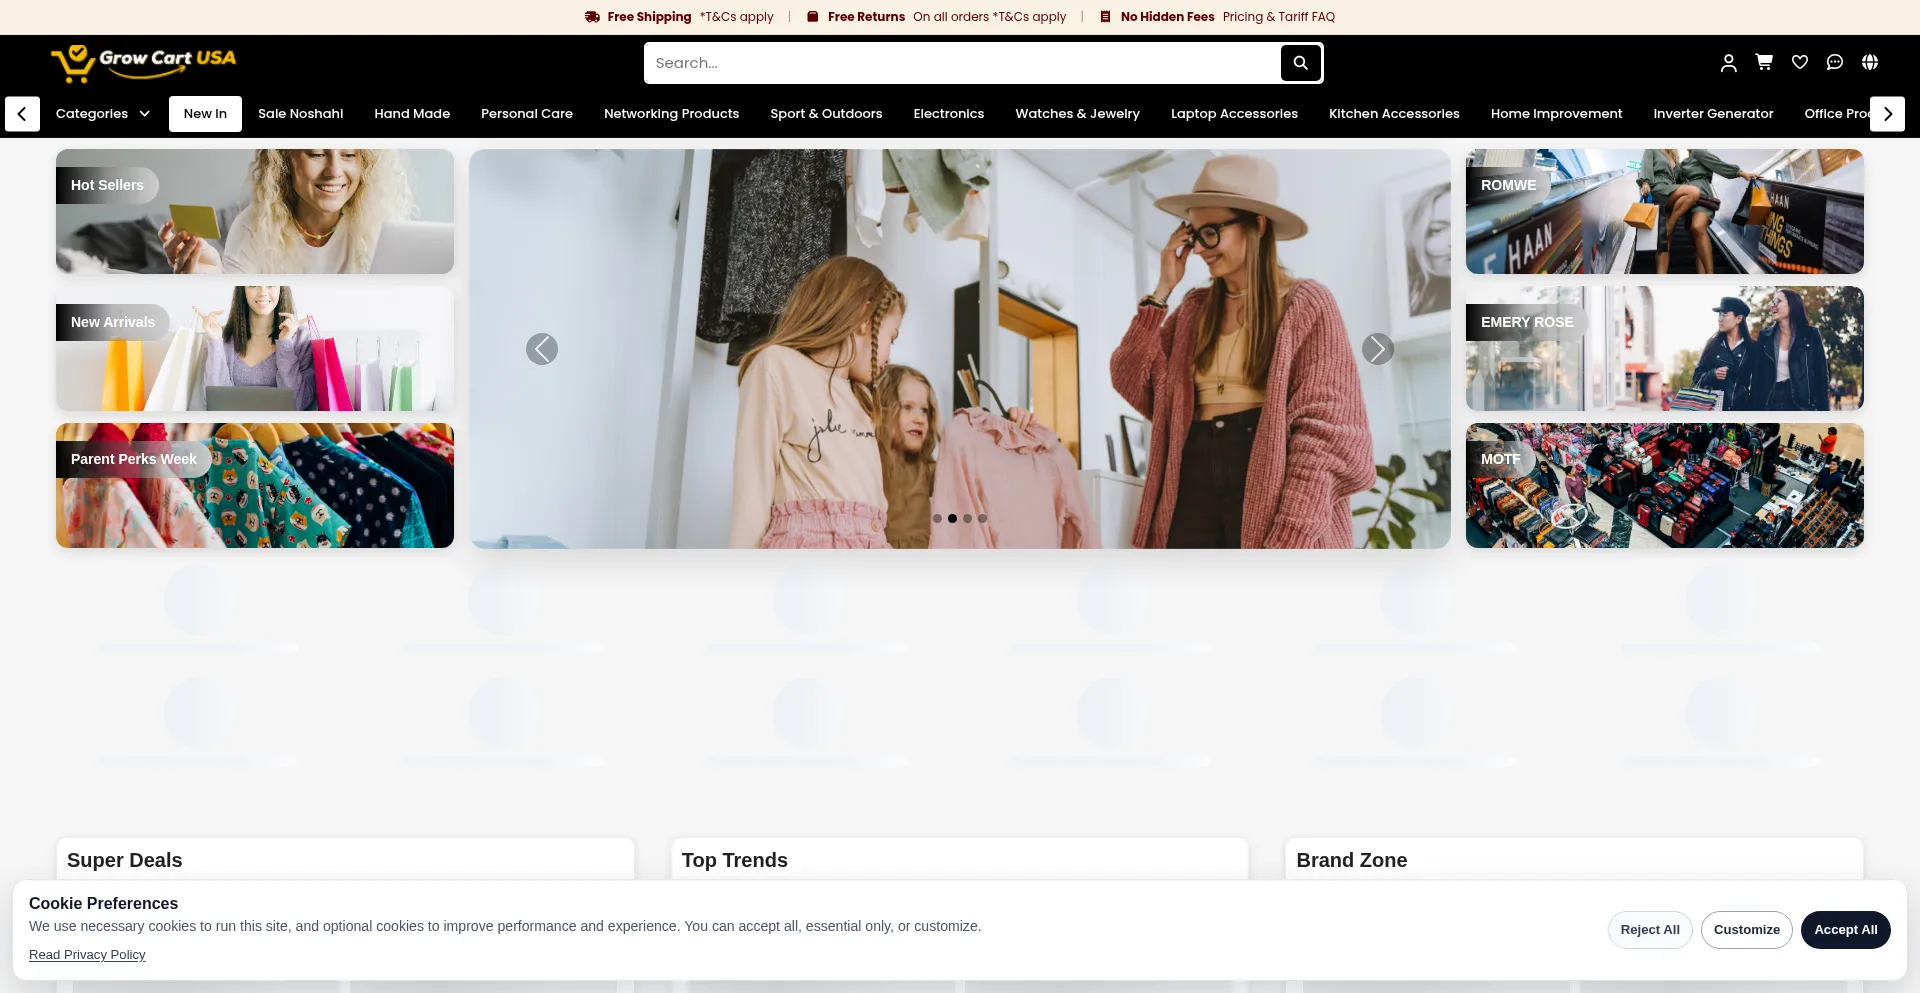Open the Parent Perks Week banner
Image resolution: width=1920 pixels, height=993 pixels.
click(255, 486)
